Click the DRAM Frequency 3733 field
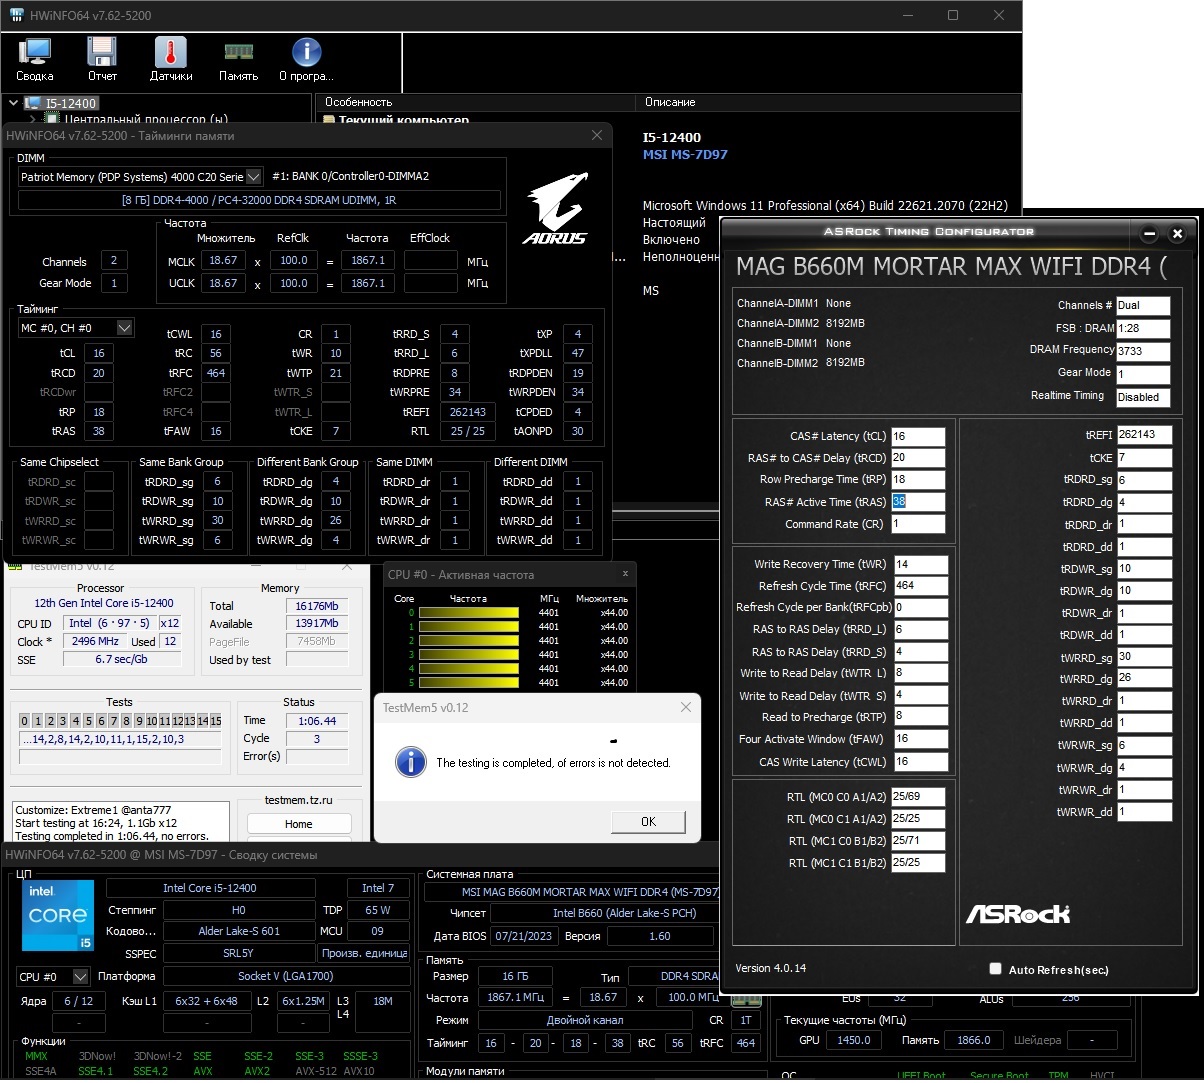 pyautogui.click(x=1143, y=351)
